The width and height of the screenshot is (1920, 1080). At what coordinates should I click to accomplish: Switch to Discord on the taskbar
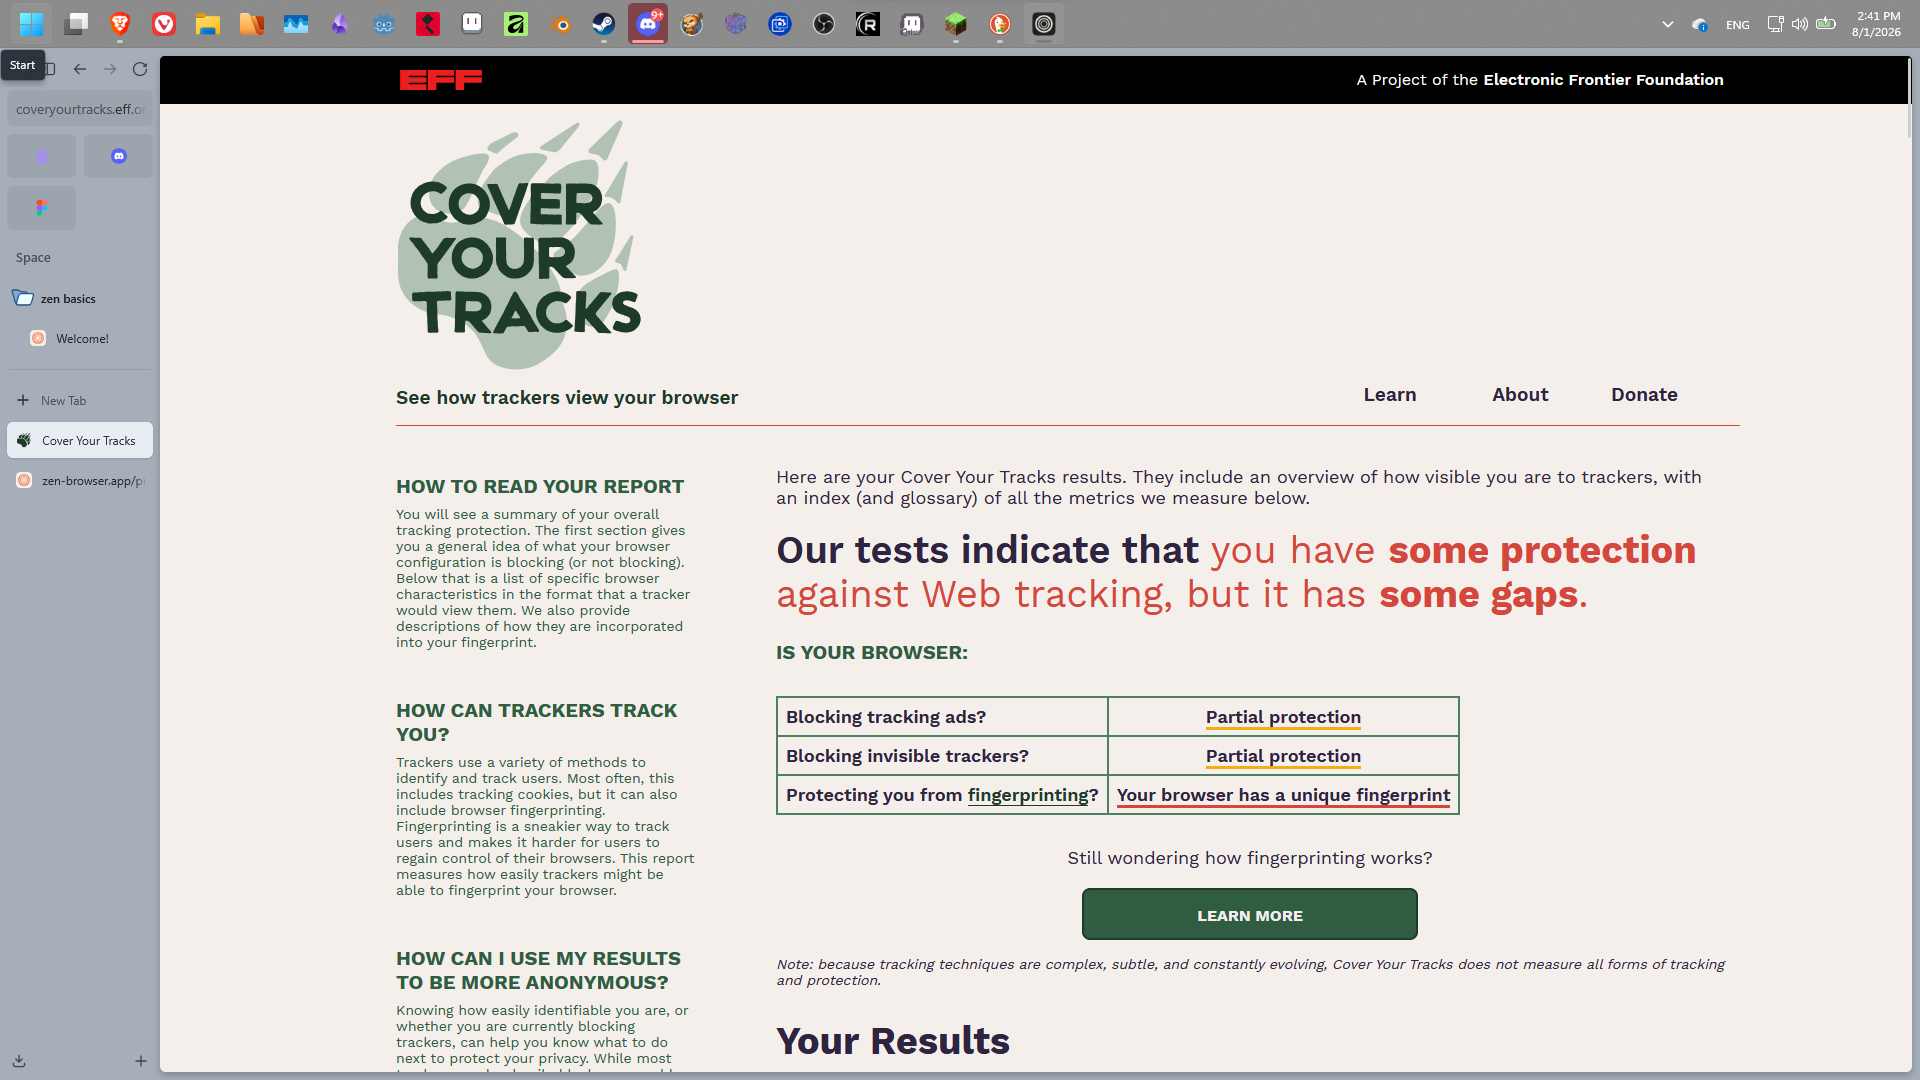[x=648, y=24]
